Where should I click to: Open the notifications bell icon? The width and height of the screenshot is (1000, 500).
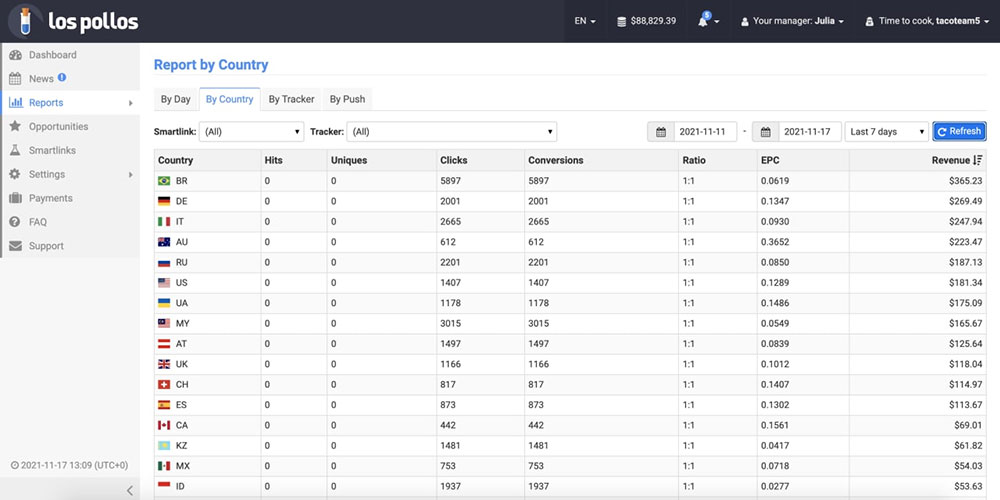(x=704, y=21)
